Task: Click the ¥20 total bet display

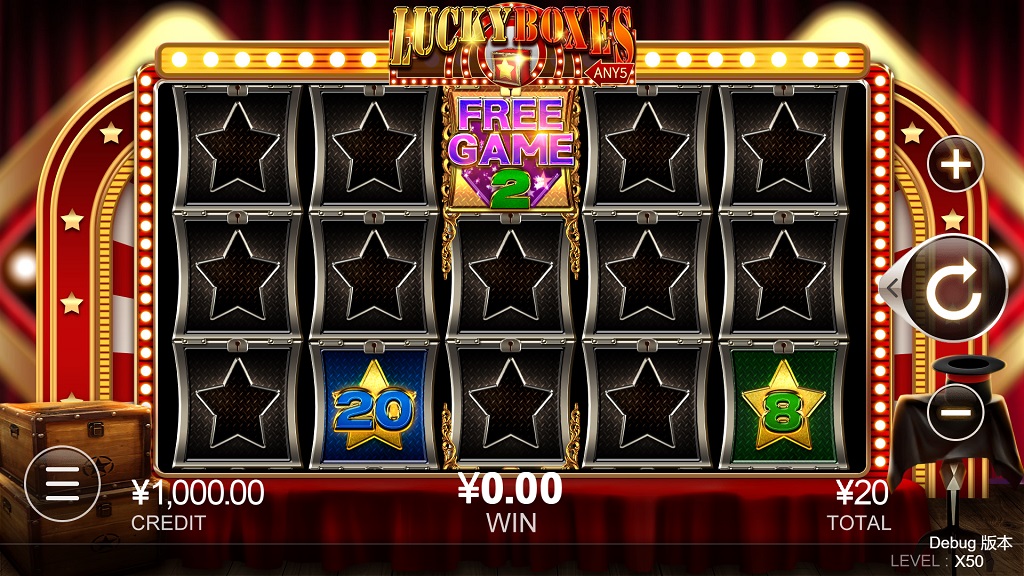Action: click(862, 493)
